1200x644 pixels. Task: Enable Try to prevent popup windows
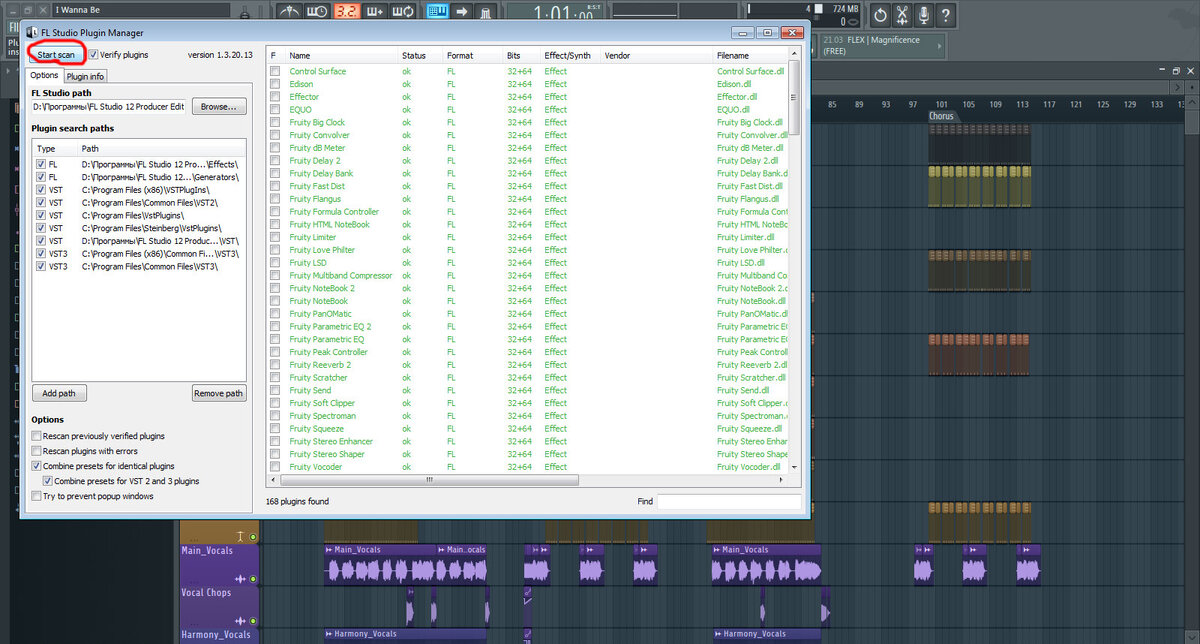click(37, 496)
